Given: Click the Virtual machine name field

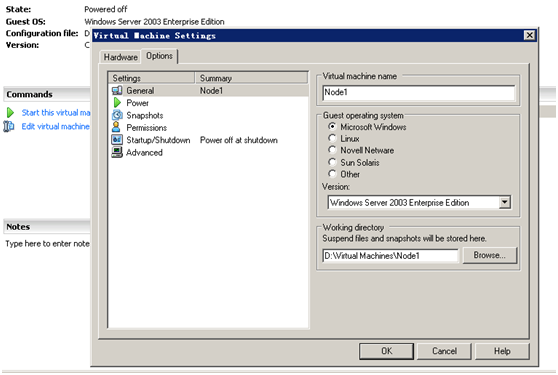Looking at the screenshot, I should click(x=418, y=93).
